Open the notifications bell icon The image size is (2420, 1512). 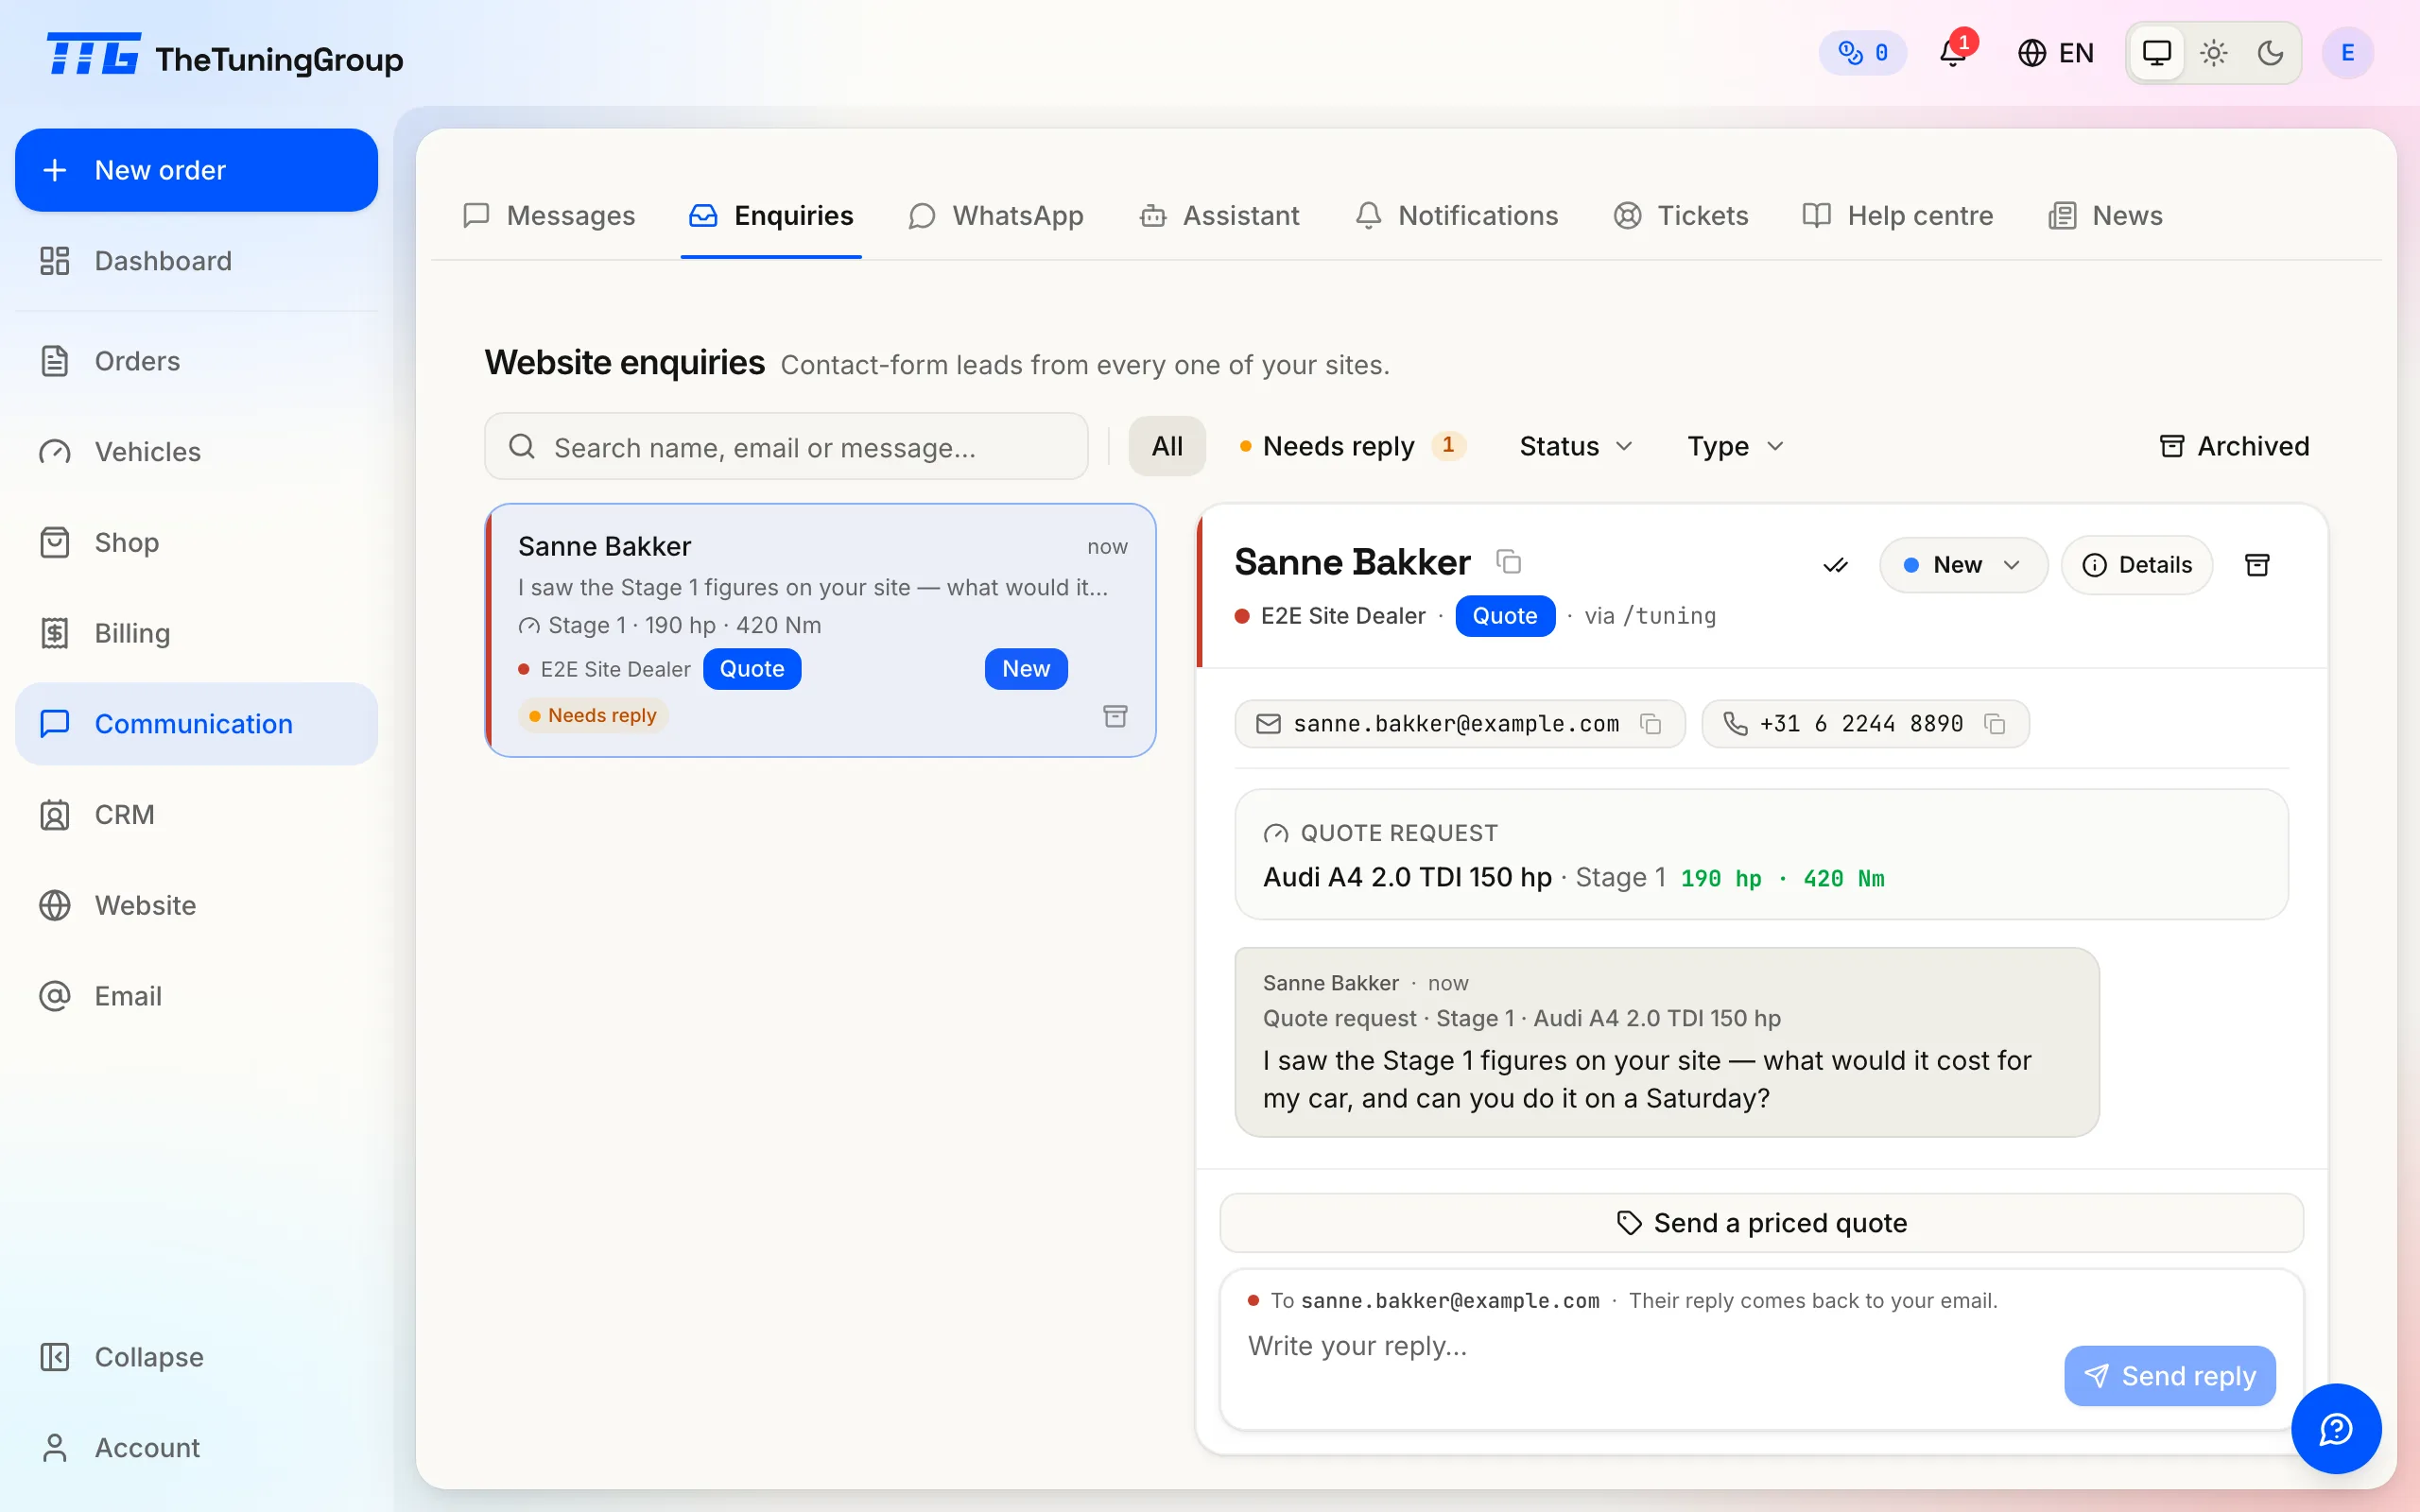pyautogui.click(x=1953, y=52)
